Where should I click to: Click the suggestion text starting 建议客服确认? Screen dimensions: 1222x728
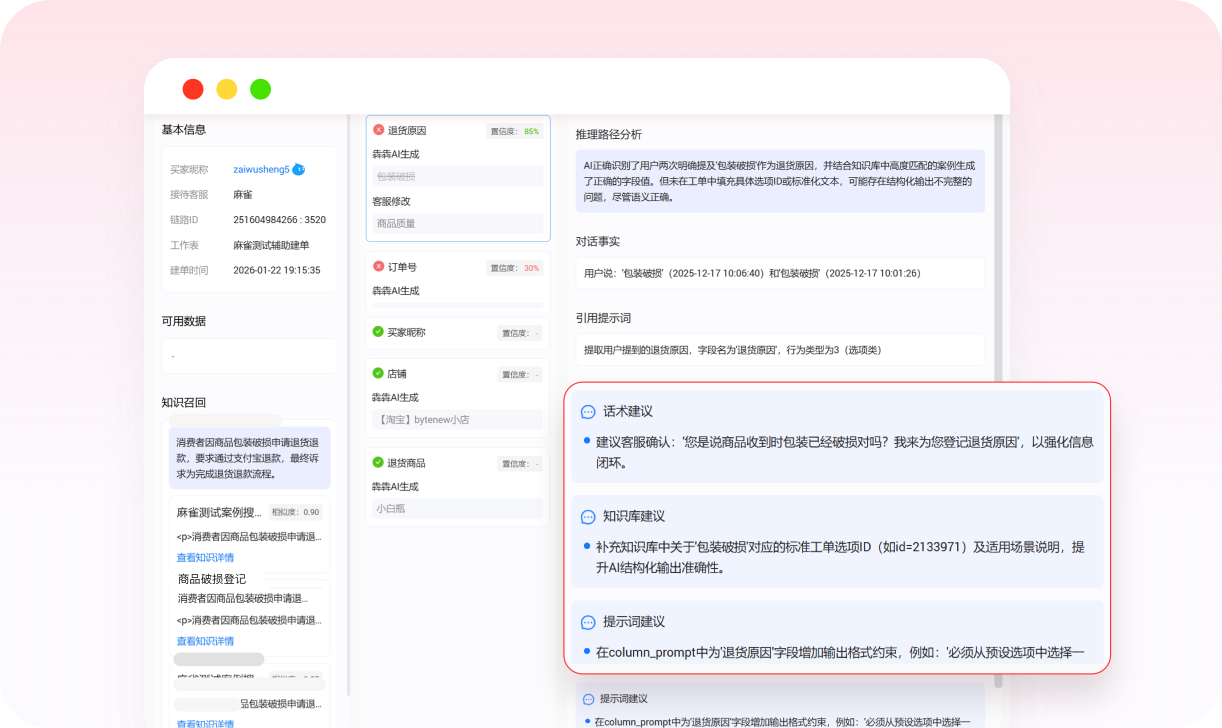tap(845, 452)
